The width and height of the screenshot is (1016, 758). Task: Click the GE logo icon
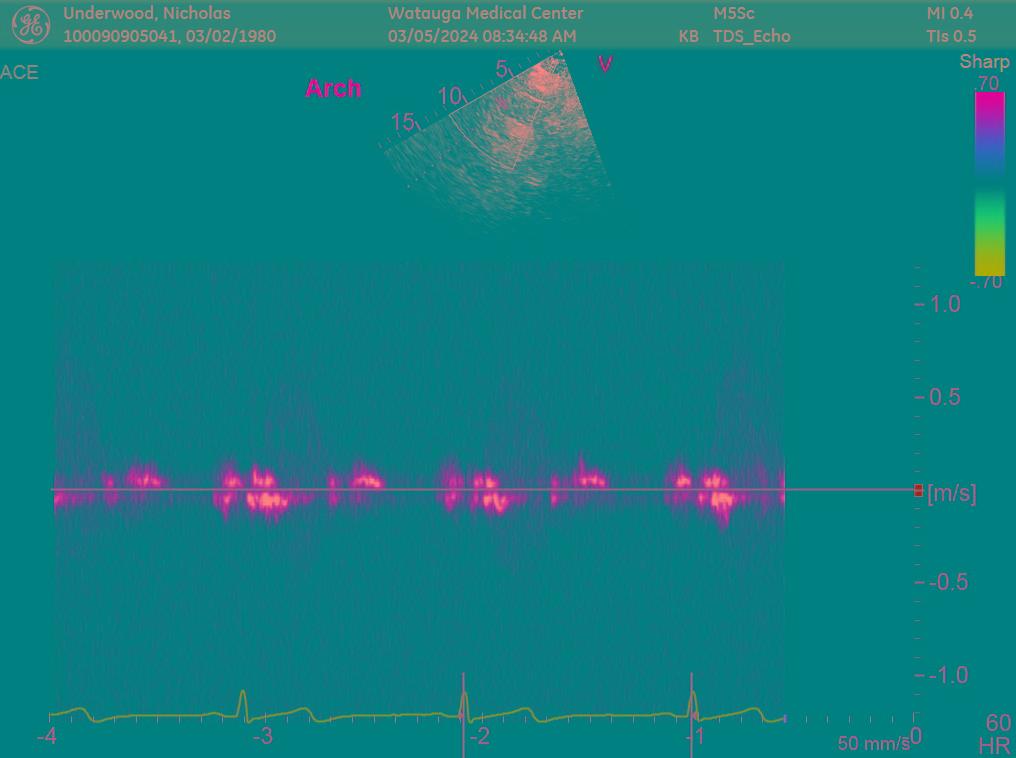pyautogui.click(x=30, y=25)
